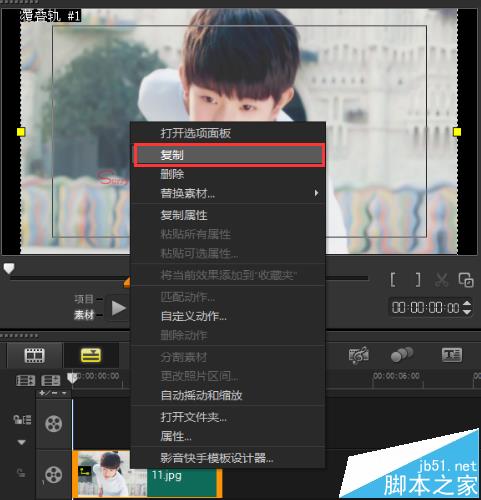Screen dimensions: 481x500
Task: Play the preview
Action: pyautogui.click(x=119, y=308)
